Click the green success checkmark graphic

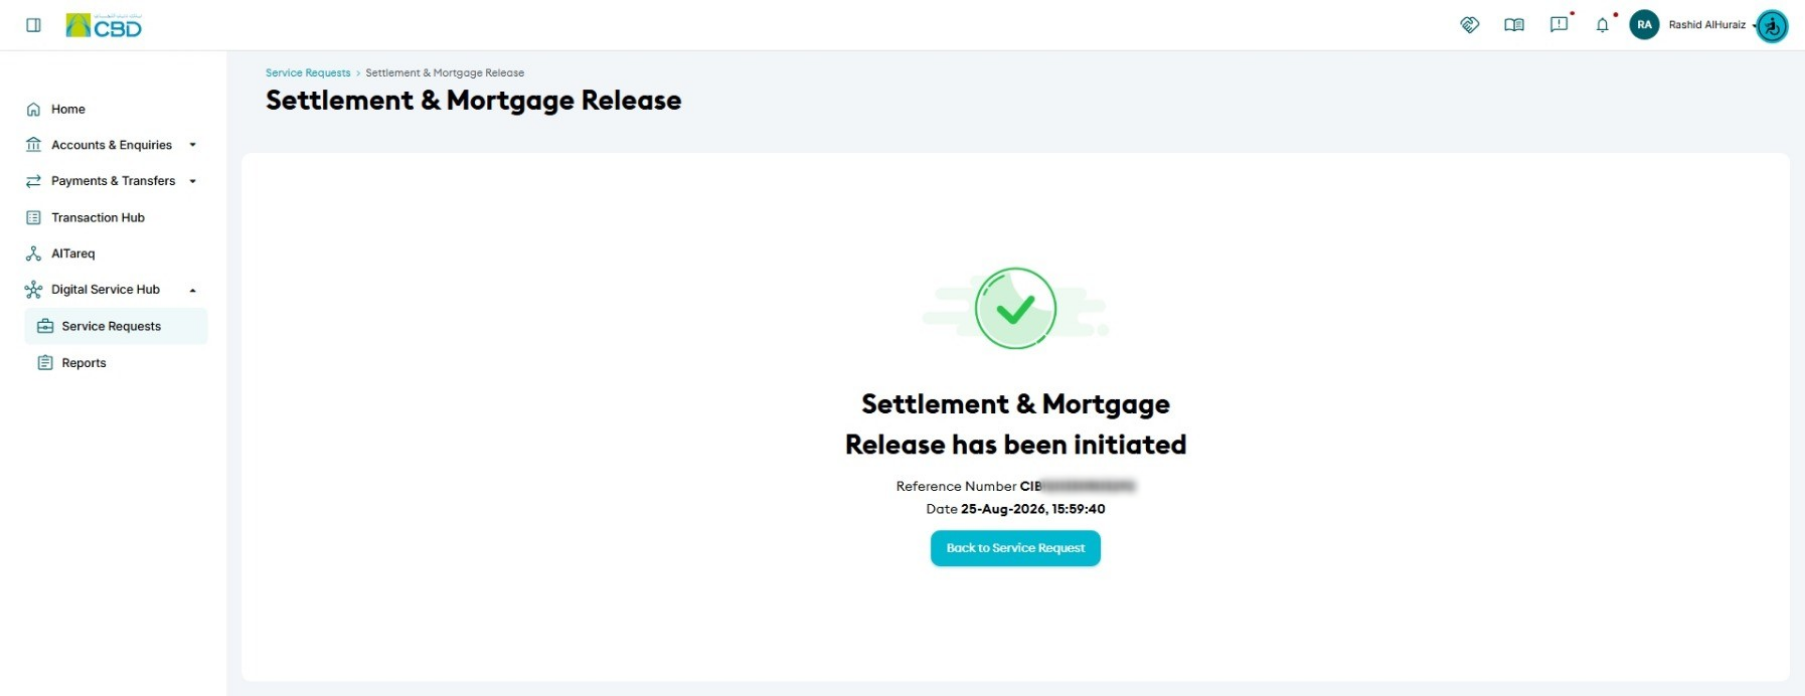pyautogui.click(x=1015, y=308)
